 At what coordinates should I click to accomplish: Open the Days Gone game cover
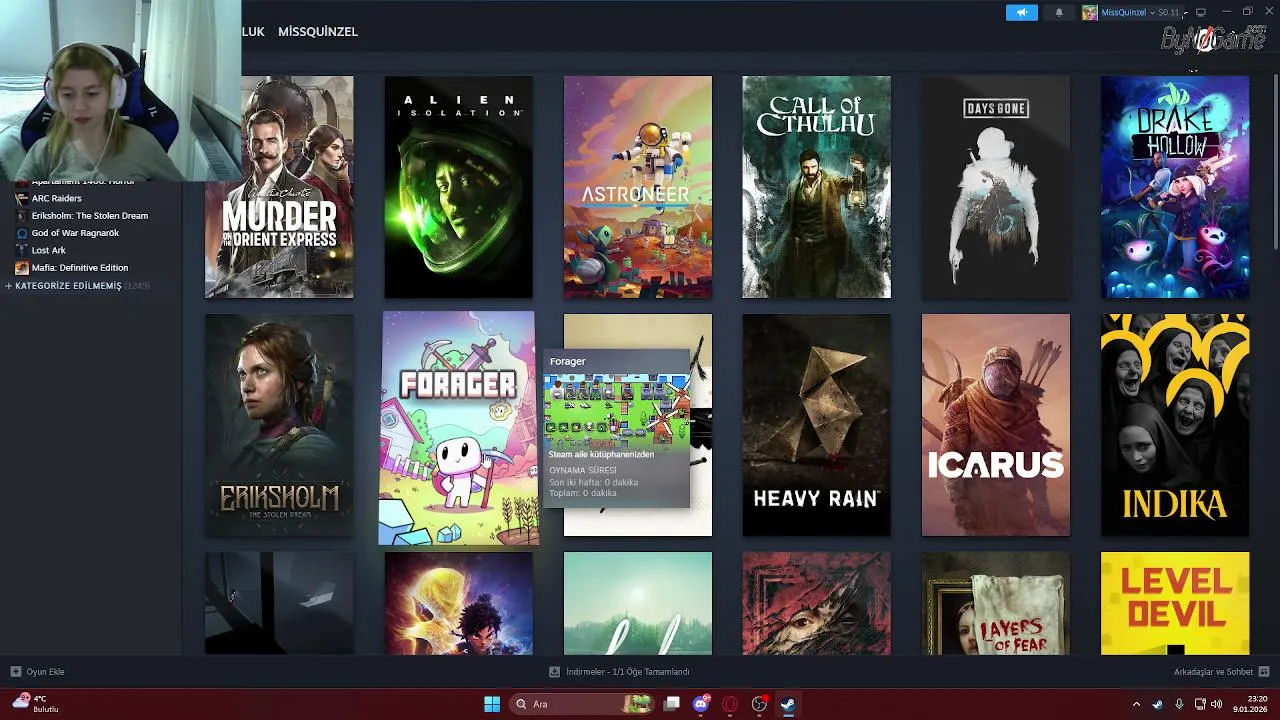[x=995, y=187]
